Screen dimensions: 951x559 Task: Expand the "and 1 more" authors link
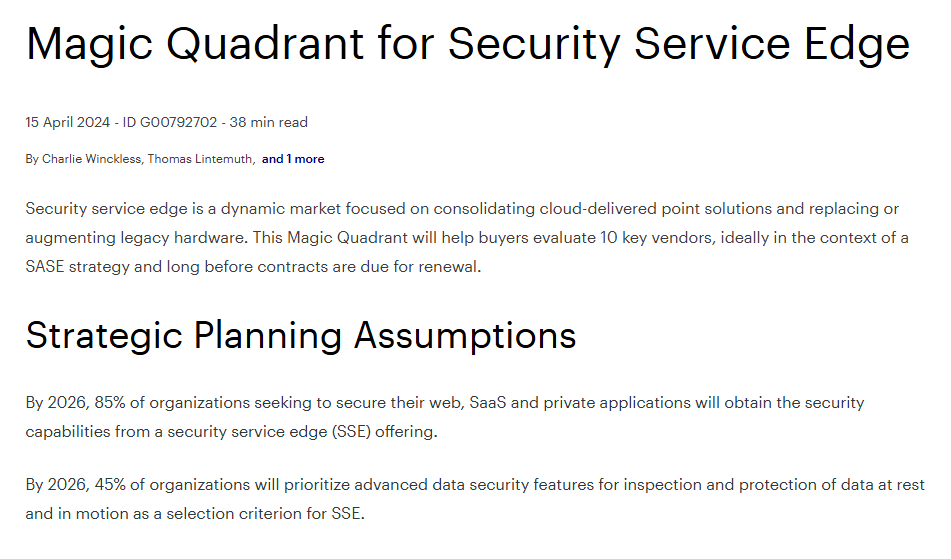click(293, 159)
